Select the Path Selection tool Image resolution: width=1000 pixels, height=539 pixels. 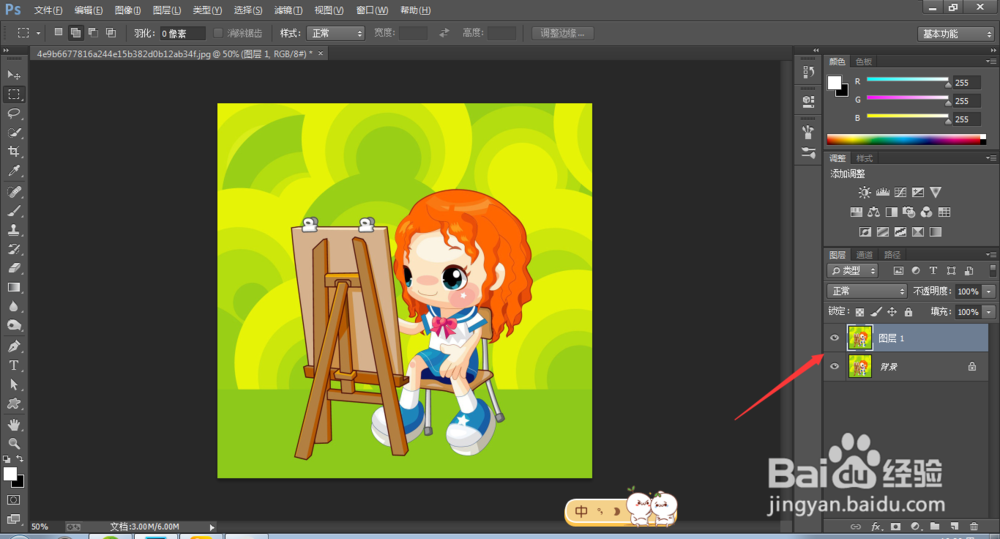click(x=13, y=385)
